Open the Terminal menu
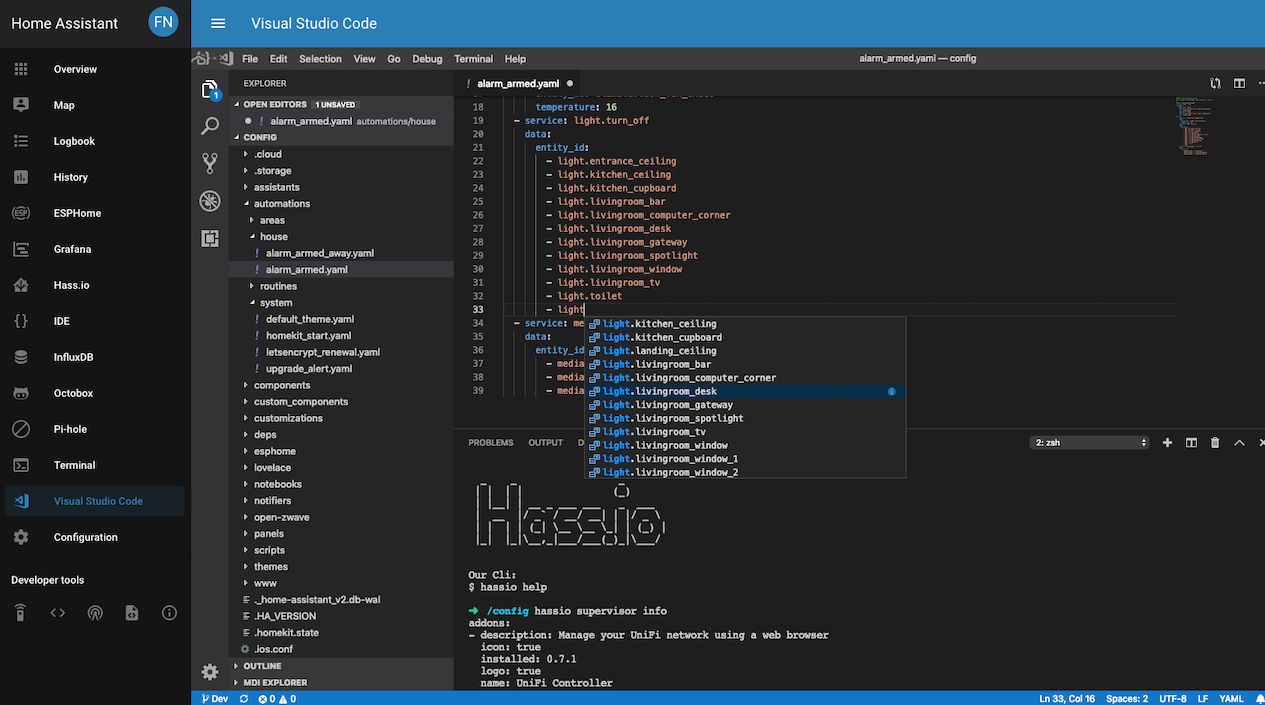This screenshot has height=705, width=1265. coord(473,58)
